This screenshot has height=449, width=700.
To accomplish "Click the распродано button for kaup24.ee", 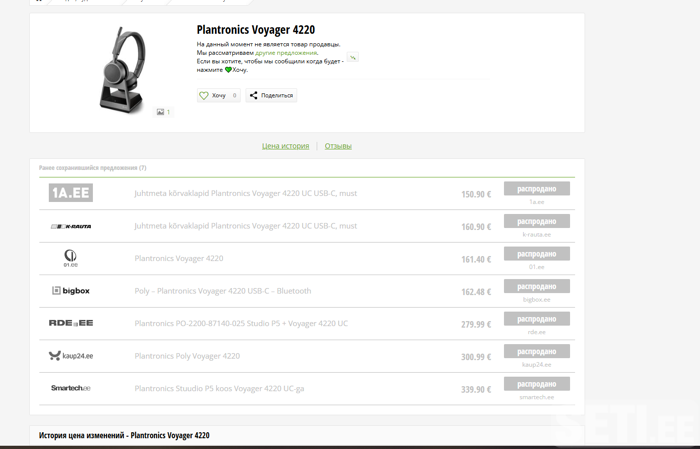I will (537, 352).
